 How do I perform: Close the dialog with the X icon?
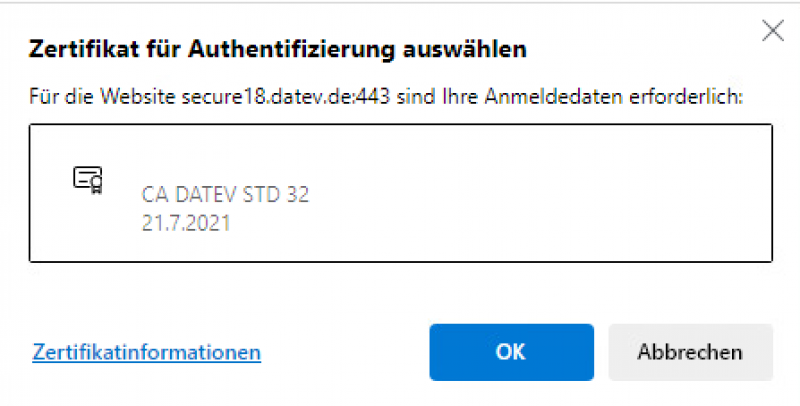772,31
